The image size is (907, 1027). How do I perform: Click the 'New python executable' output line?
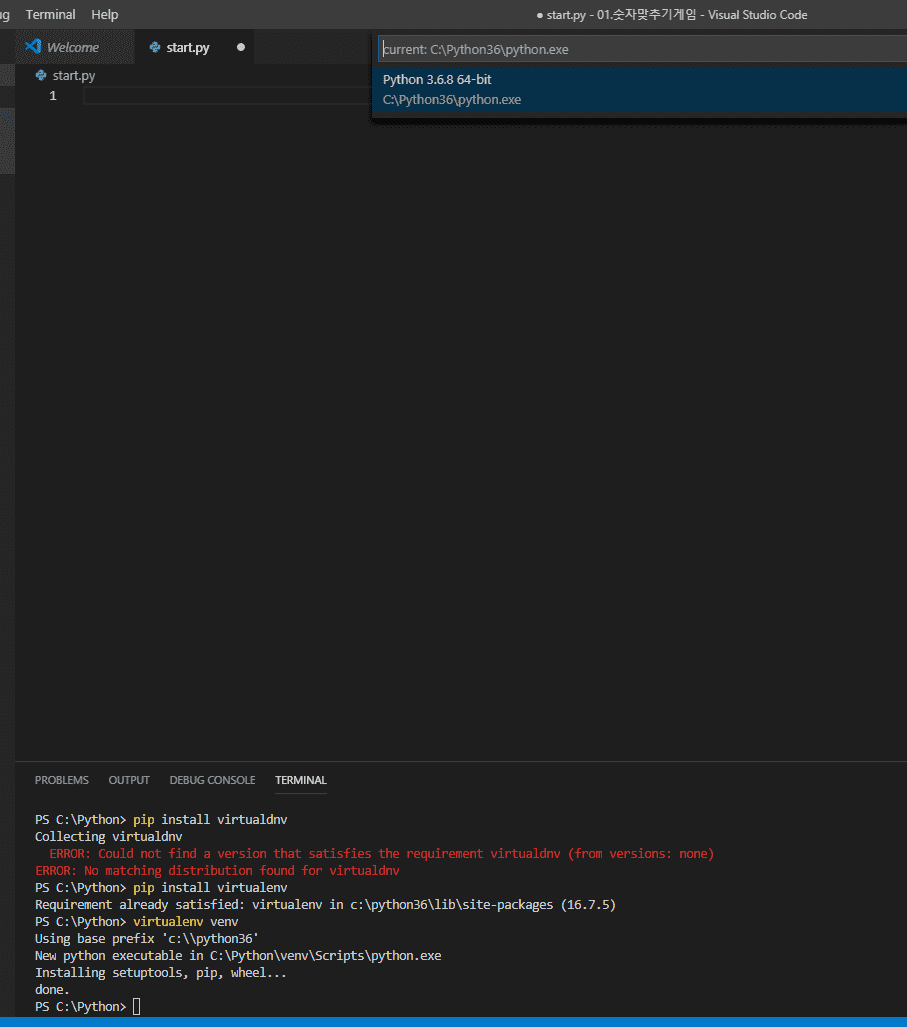(238, 956)
